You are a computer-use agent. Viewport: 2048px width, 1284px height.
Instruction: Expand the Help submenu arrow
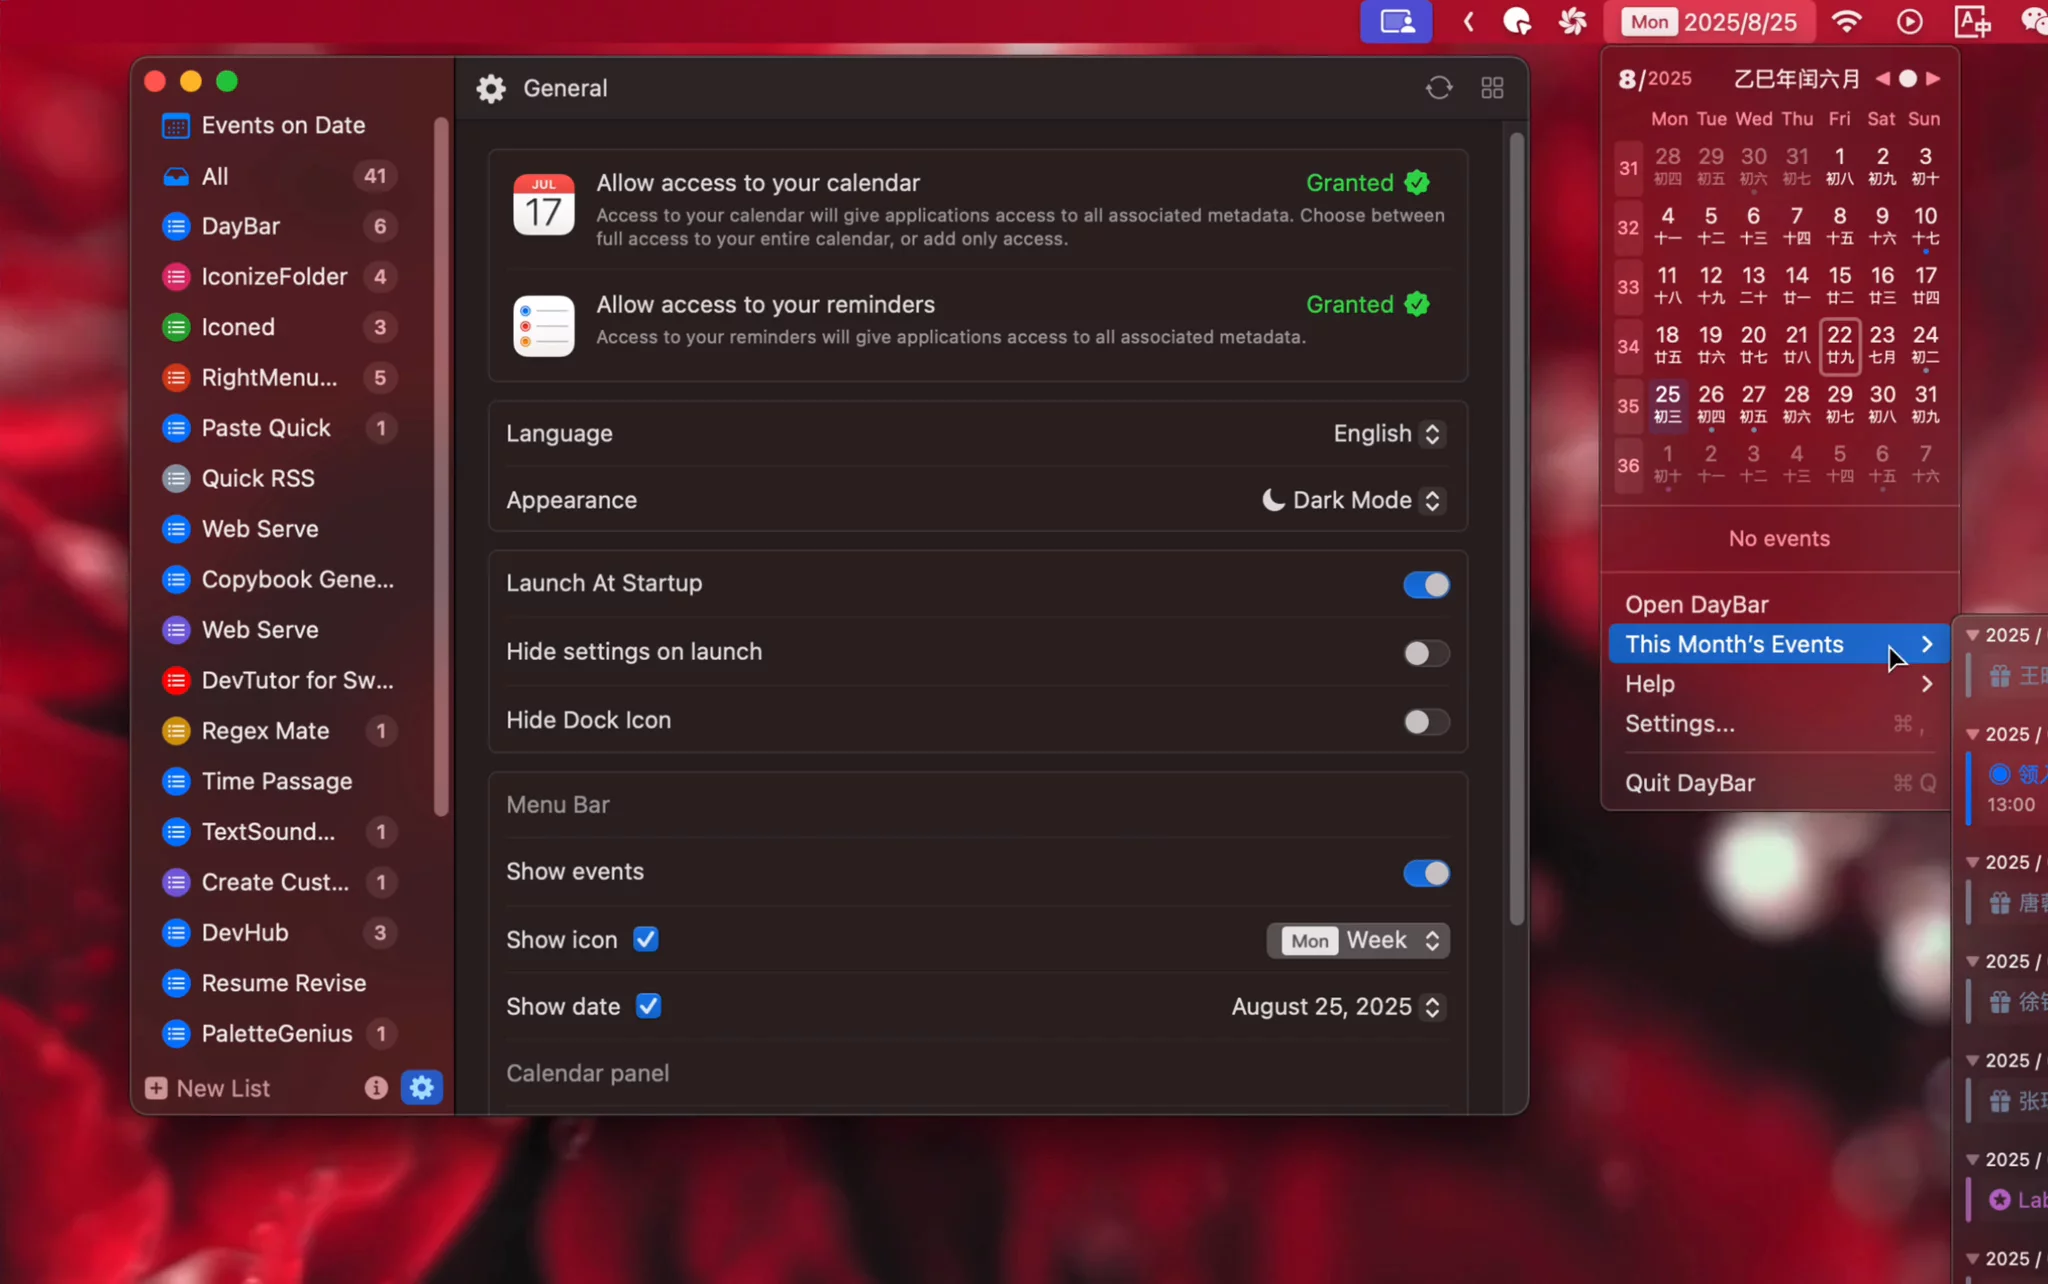pos(1927,684)
